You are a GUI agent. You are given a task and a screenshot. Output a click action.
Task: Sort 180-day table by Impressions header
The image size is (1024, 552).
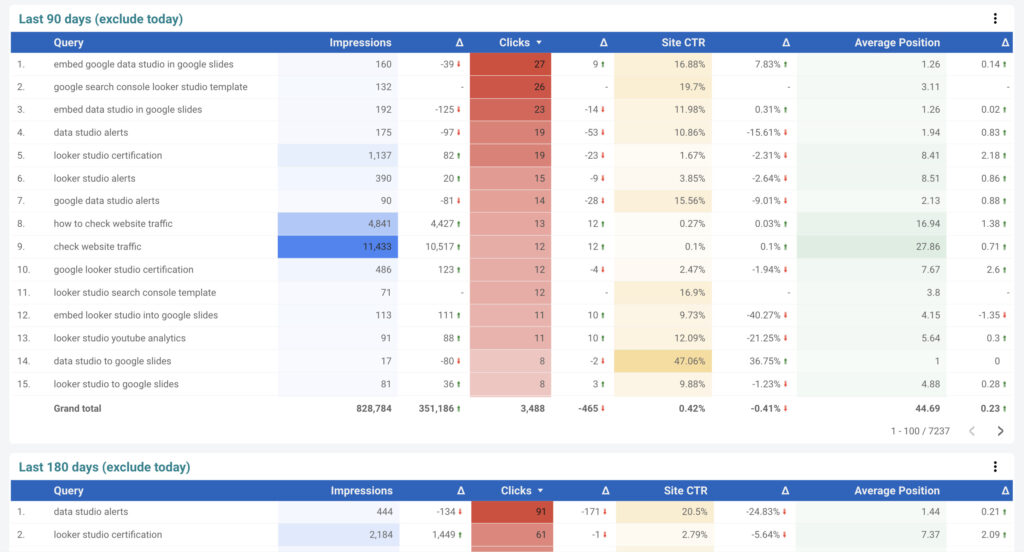[361, 491]
